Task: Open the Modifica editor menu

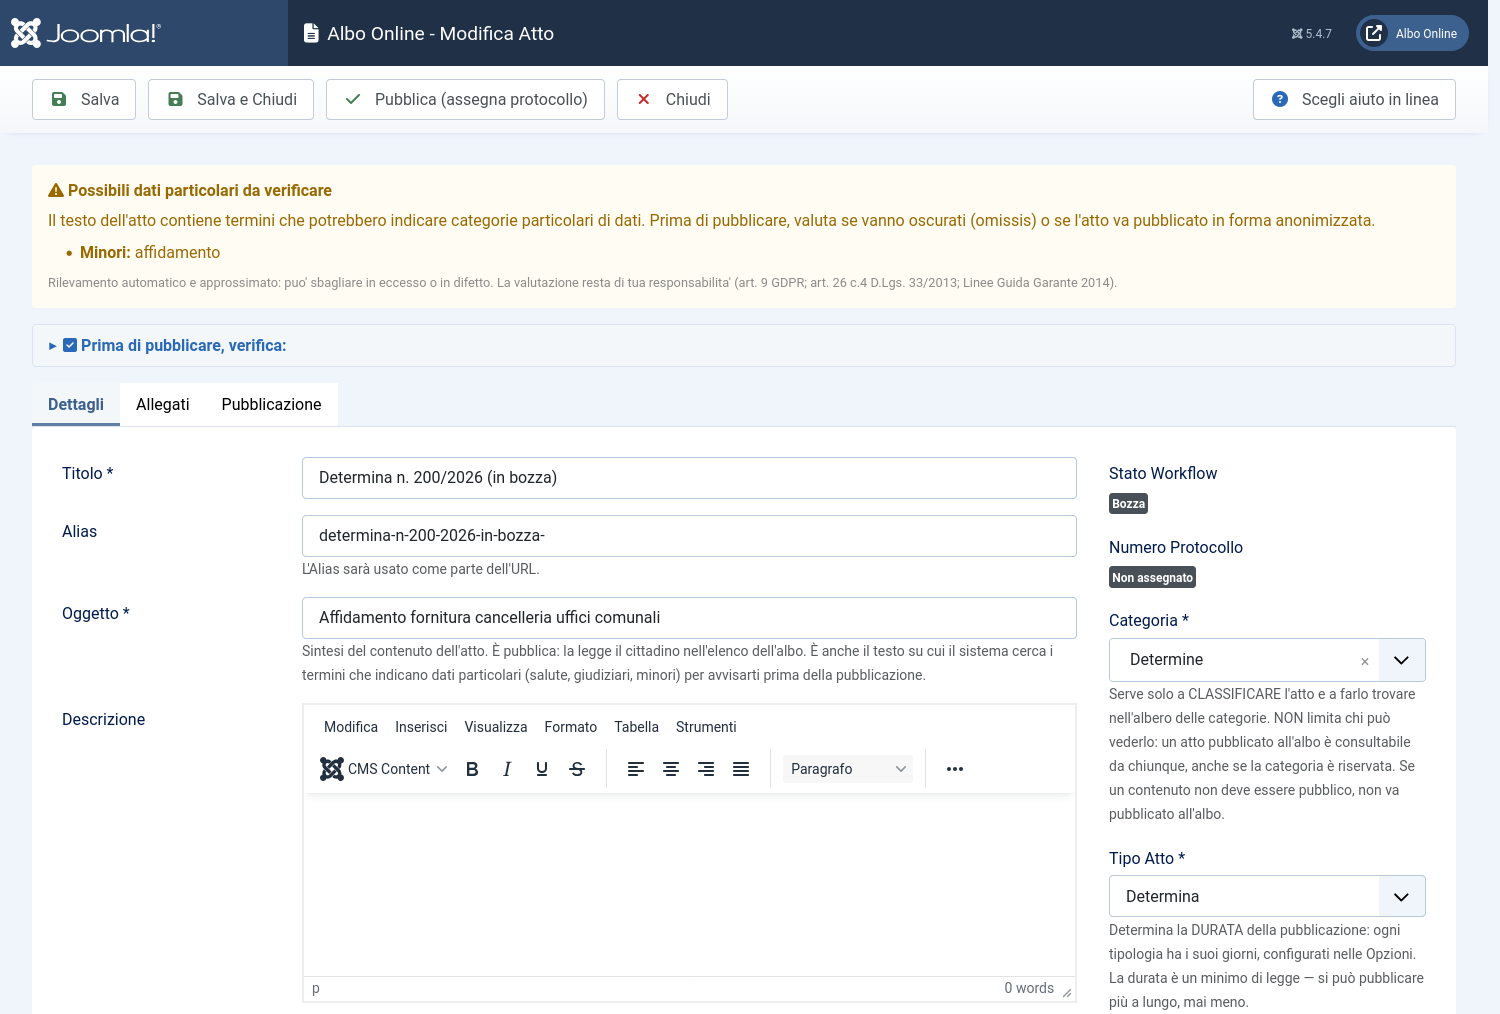Action: pos(351,727)
